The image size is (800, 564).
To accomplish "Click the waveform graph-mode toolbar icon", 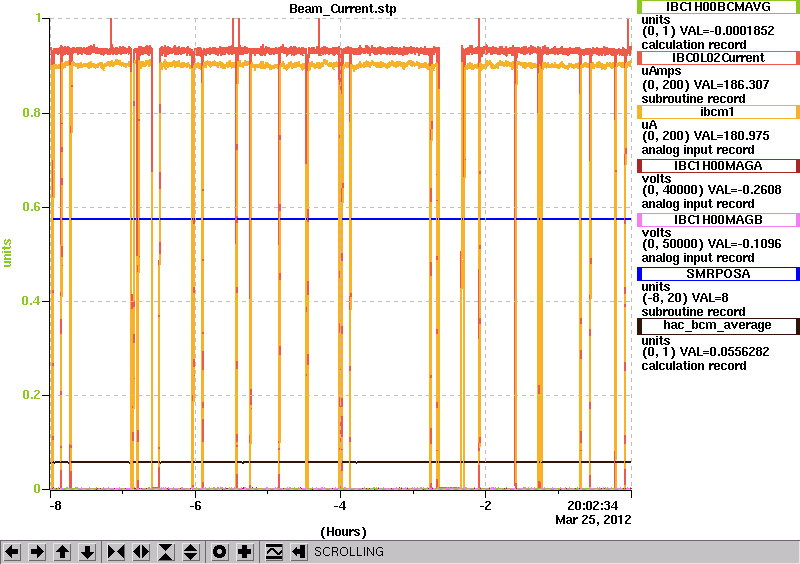I will (x=274, y=552).
